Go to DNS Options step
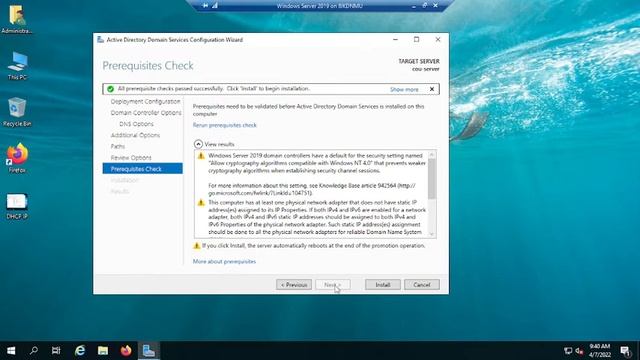 pos(136,124)
